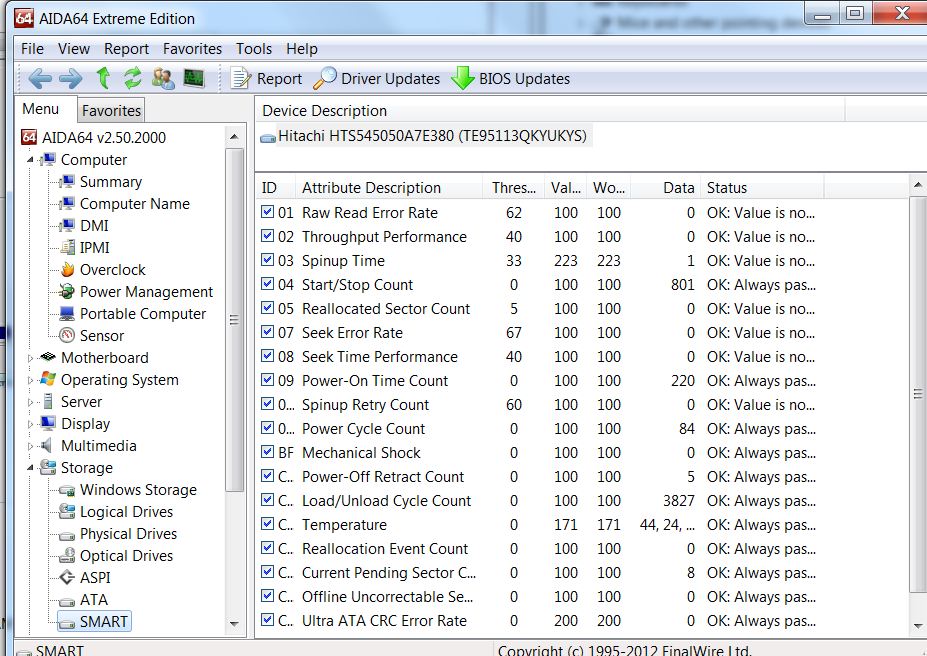Viewport: 927px width, 656px height.
Task: Click the Device Description column header
Action: tap(550, 111)
